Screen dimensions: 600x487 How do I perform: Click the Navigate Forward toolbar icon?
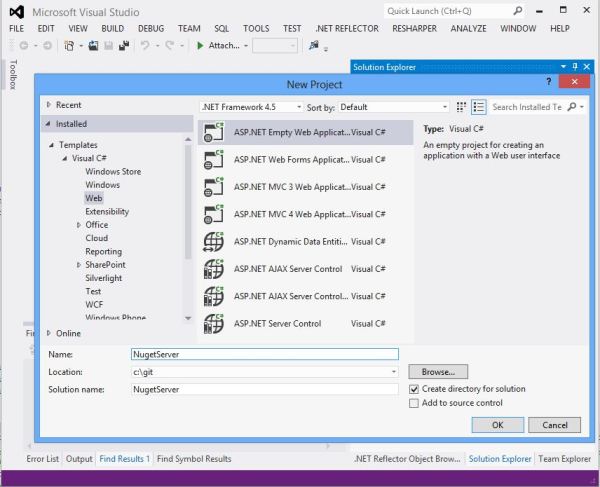[47, 46]
